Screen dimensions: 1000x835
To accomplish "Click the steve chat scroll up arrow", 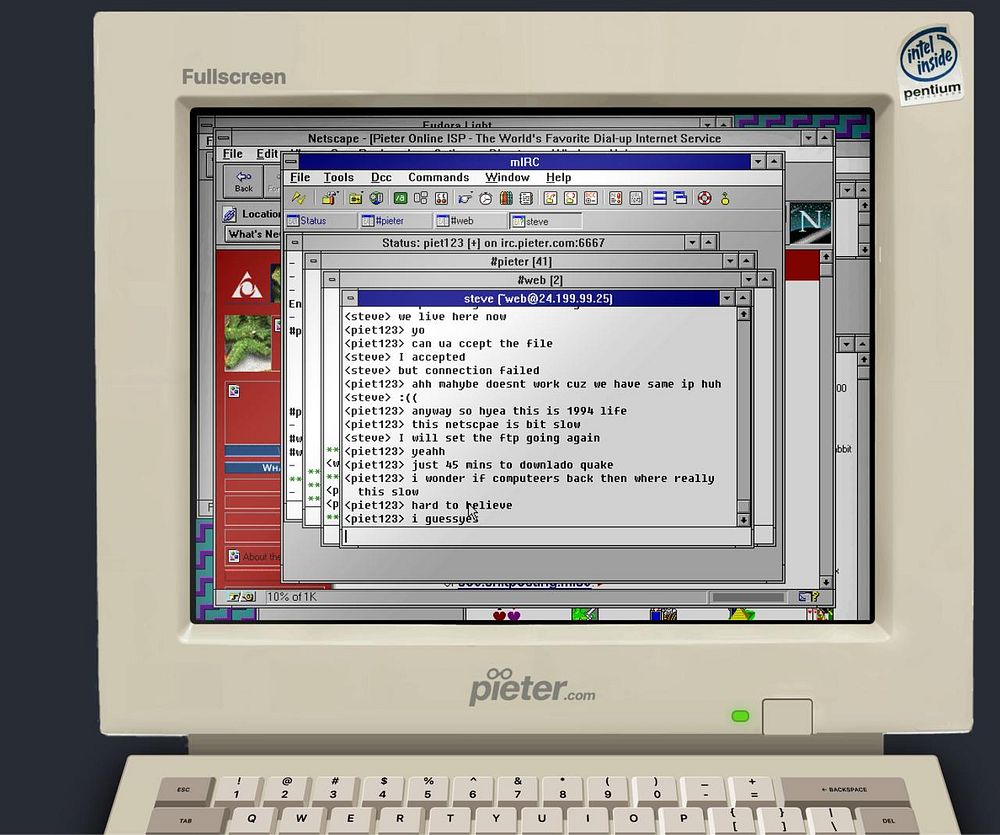I will pos(744,314).
